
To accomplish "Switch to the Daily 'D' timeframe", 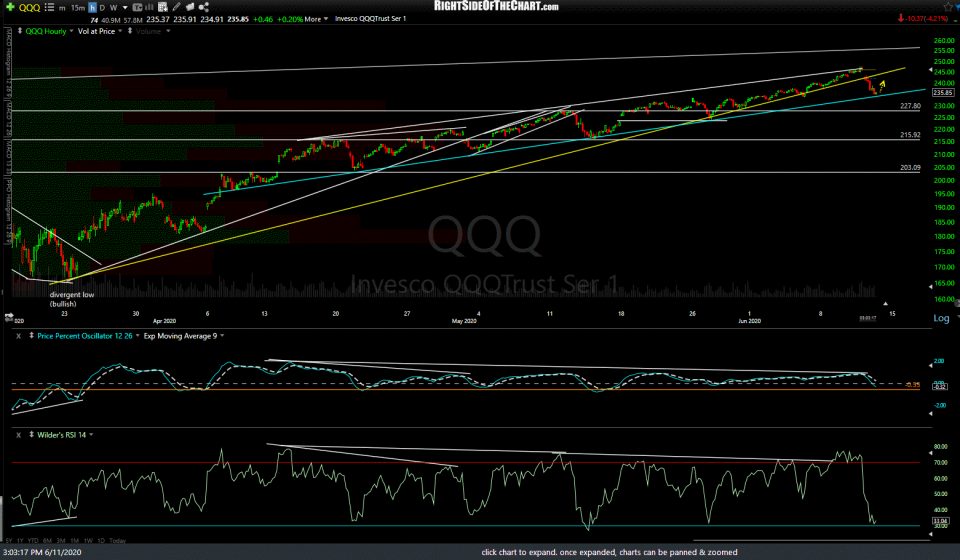I will tap(102, 8).
